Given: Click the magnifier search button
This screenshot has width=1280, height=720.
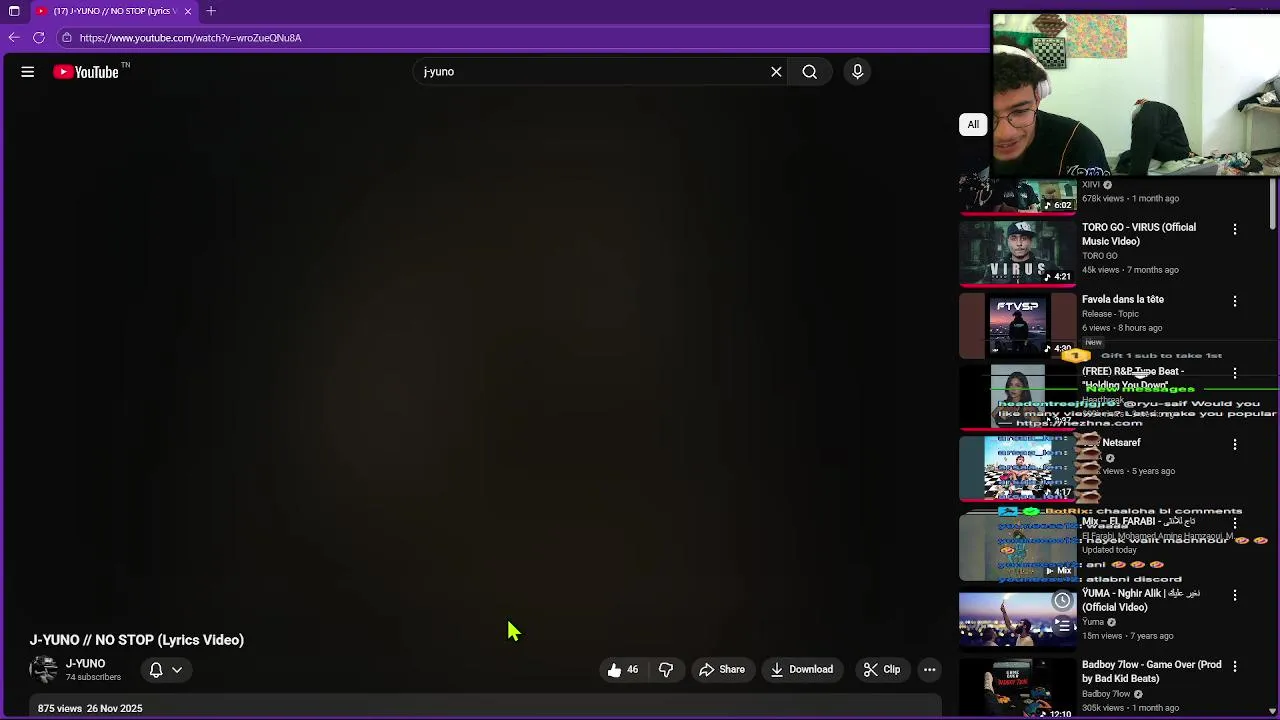Looking at the screenshot, I should coord(810,72).
